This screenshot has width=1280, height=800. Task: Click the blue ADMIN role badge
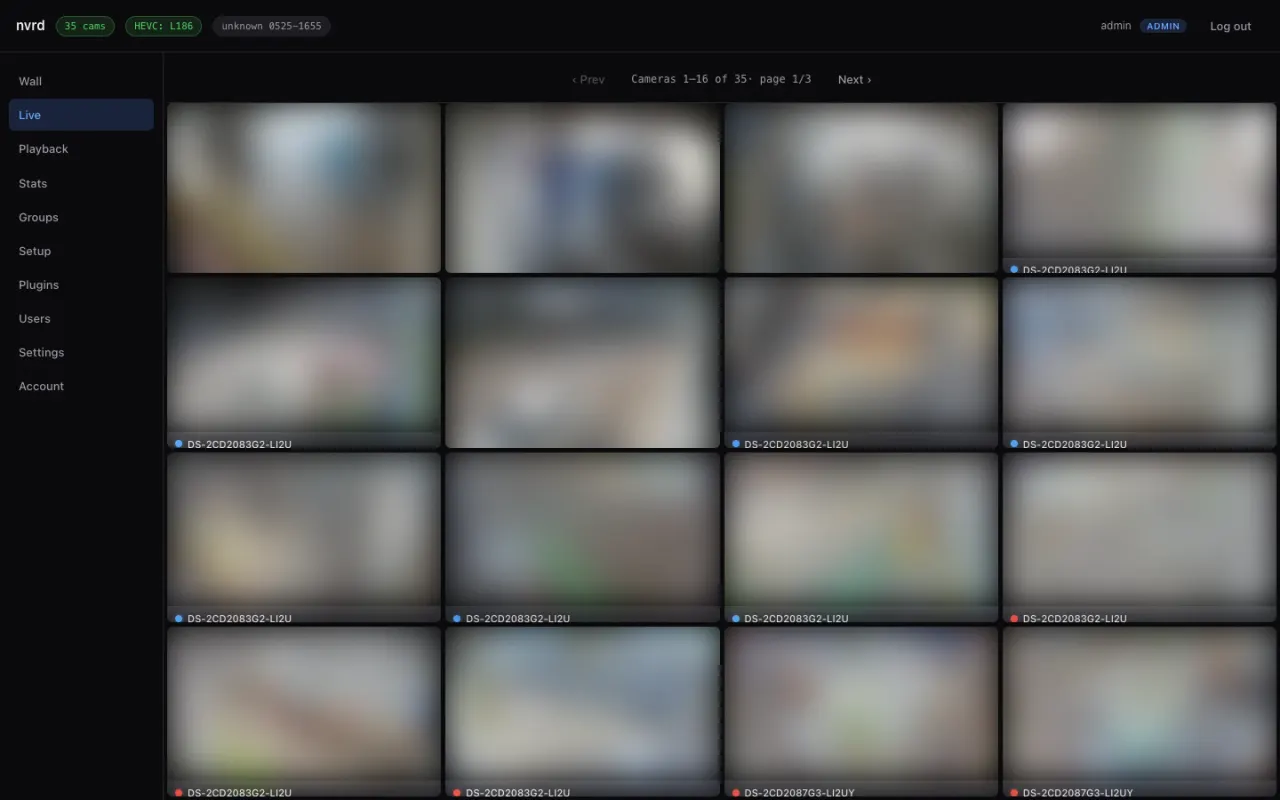(x=1163, y=26)
